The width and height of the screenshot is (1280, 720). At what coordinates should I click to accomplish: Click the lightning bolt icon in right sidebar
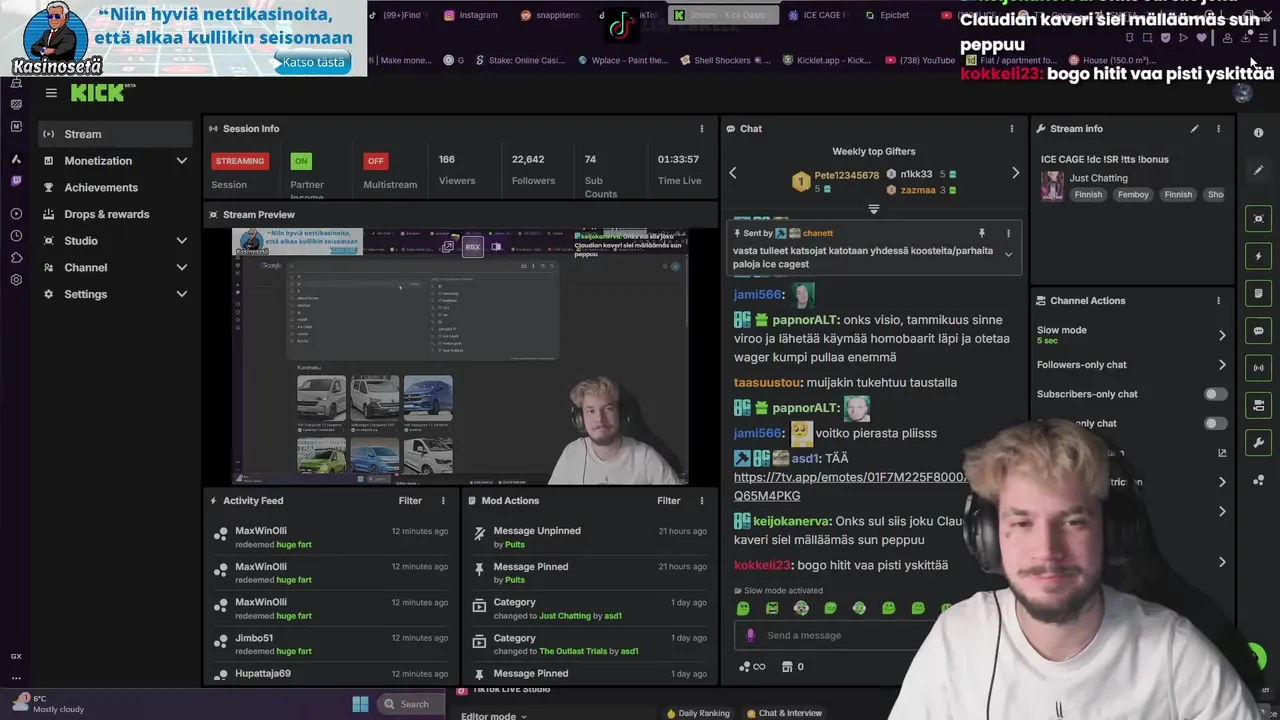(1258, 257)
